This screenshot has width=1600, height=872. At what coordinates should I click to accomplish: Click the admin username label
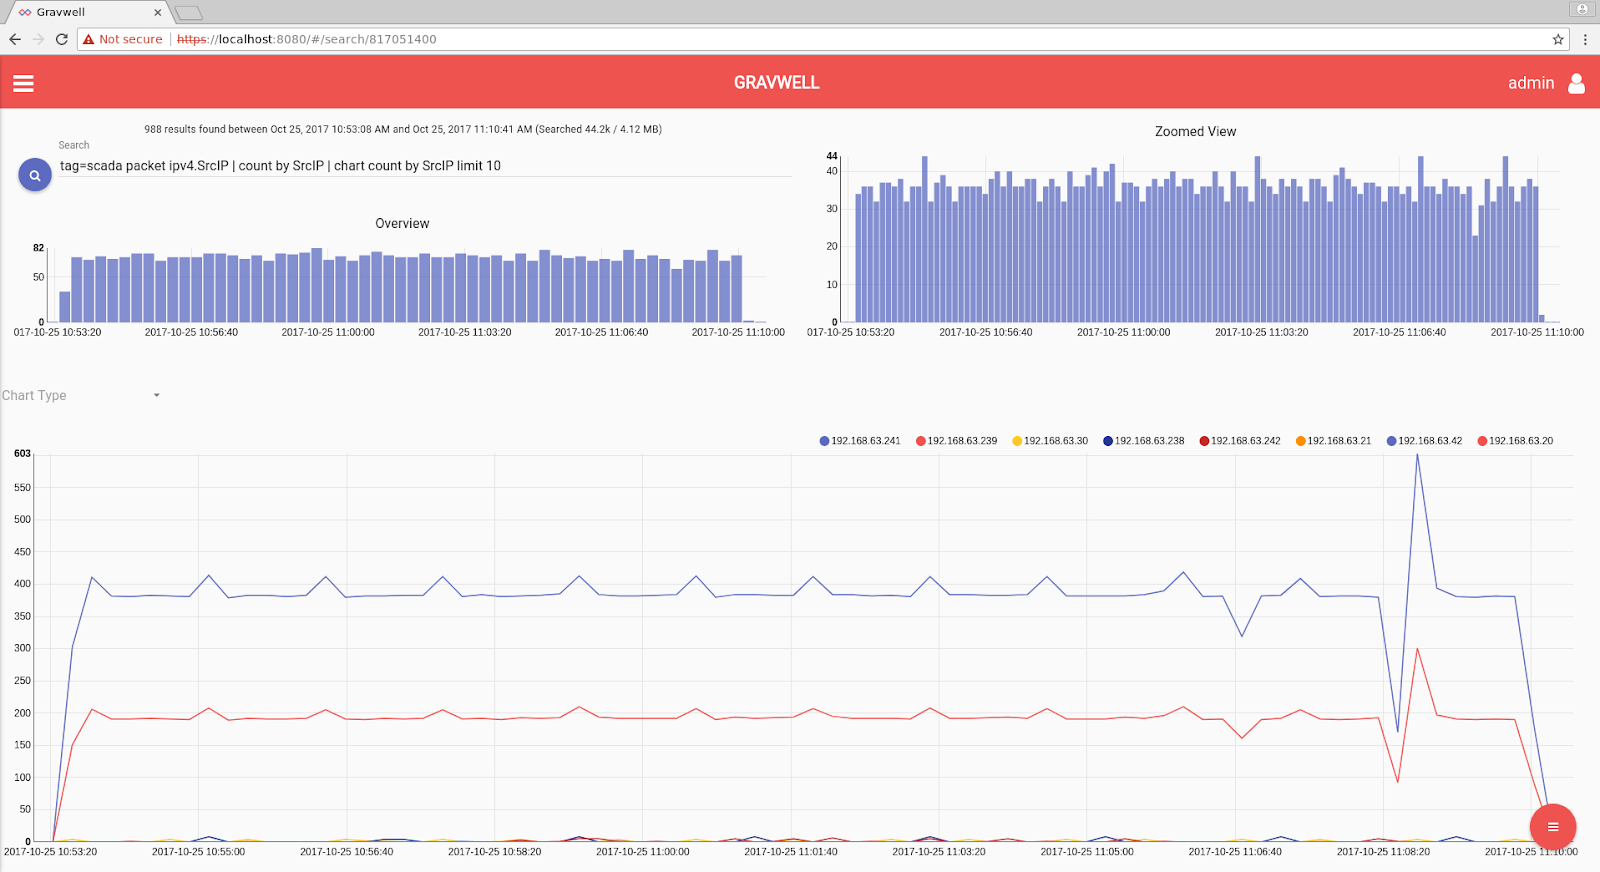(1531, 83)
